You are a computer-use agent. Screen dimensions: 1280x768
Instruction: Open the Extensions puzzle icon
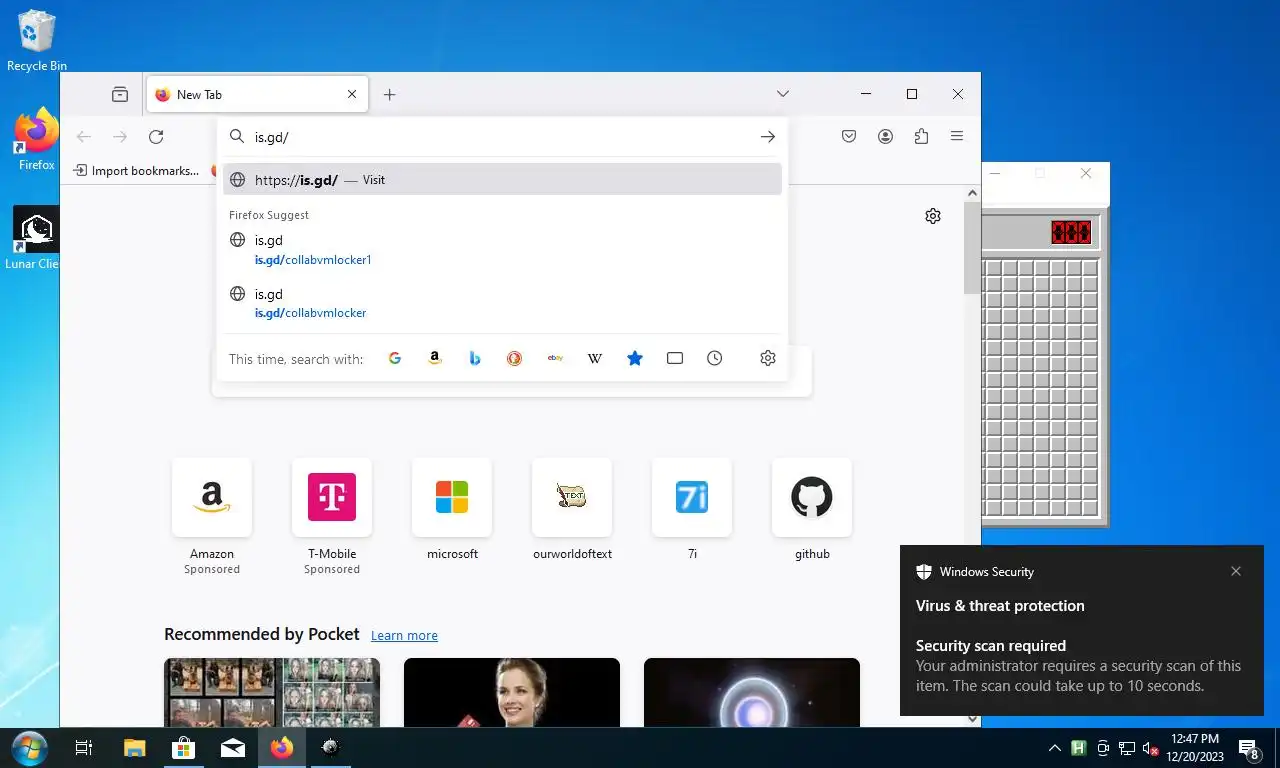921,137
